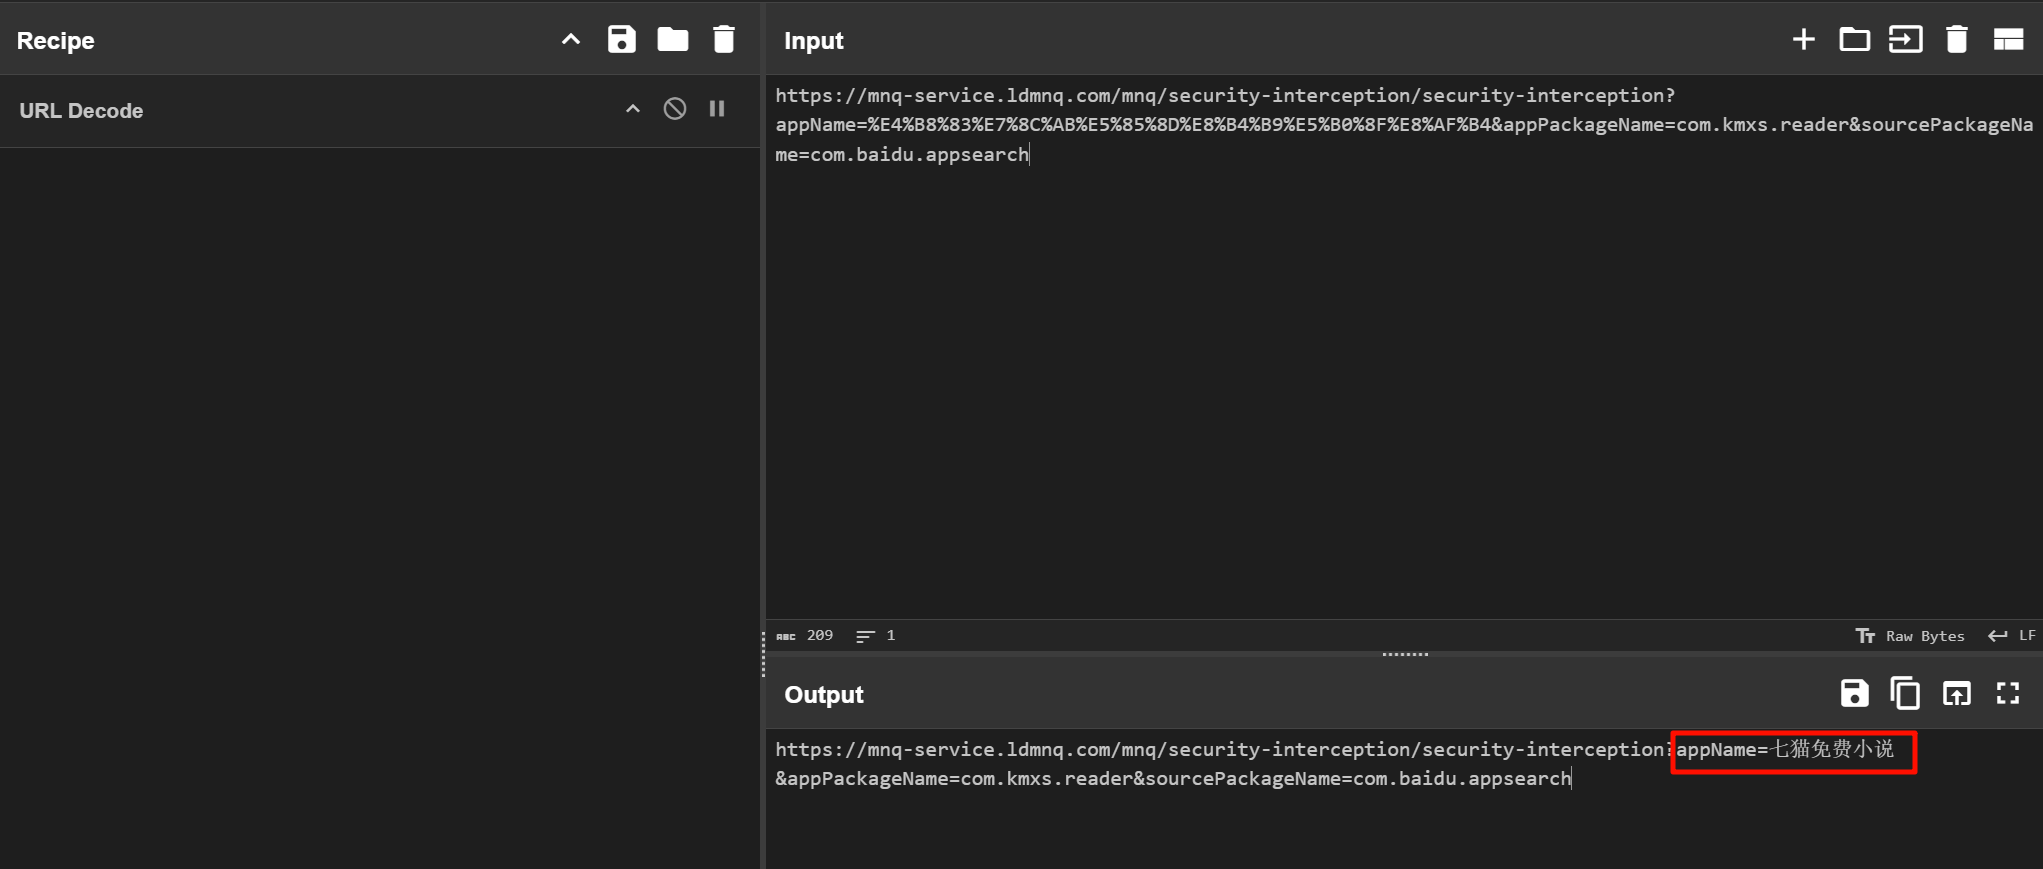
Task: Grab the input/output pane divider handle
Action: coord(1404,654)
